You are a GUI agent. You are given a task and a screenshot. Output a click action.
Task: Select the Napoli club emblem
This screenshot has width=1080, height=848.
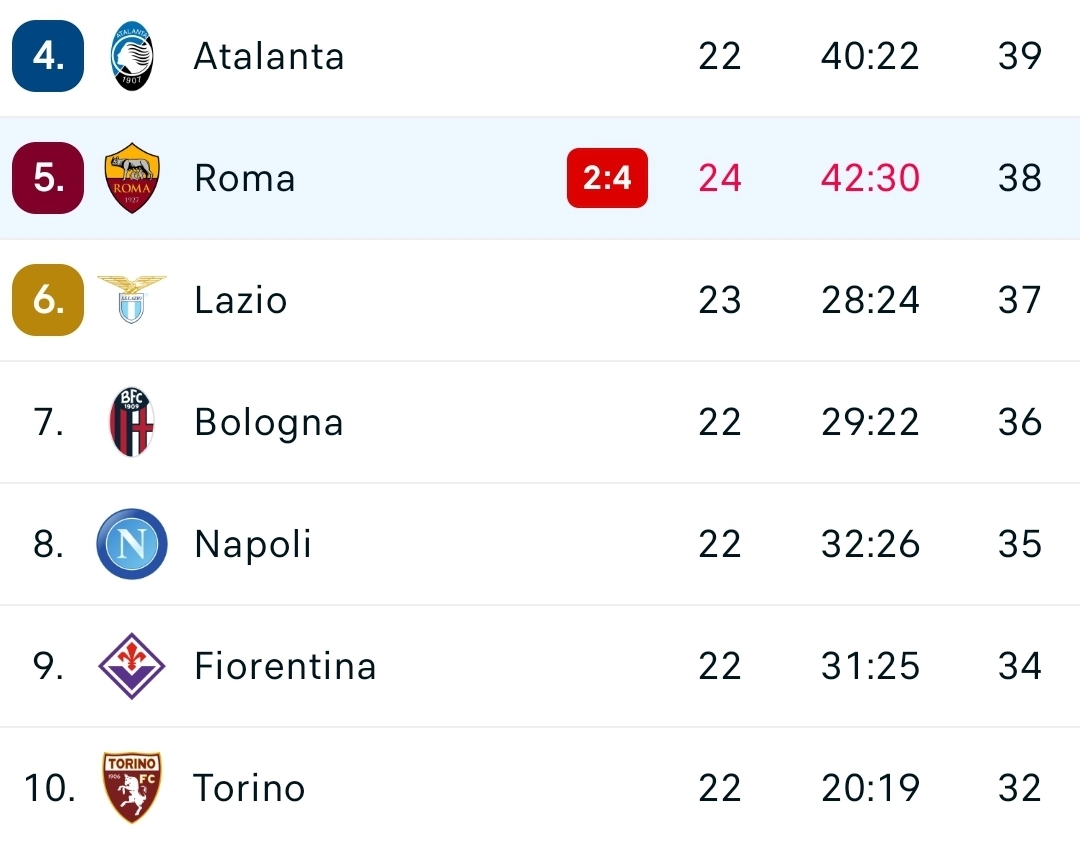point(131,544)
